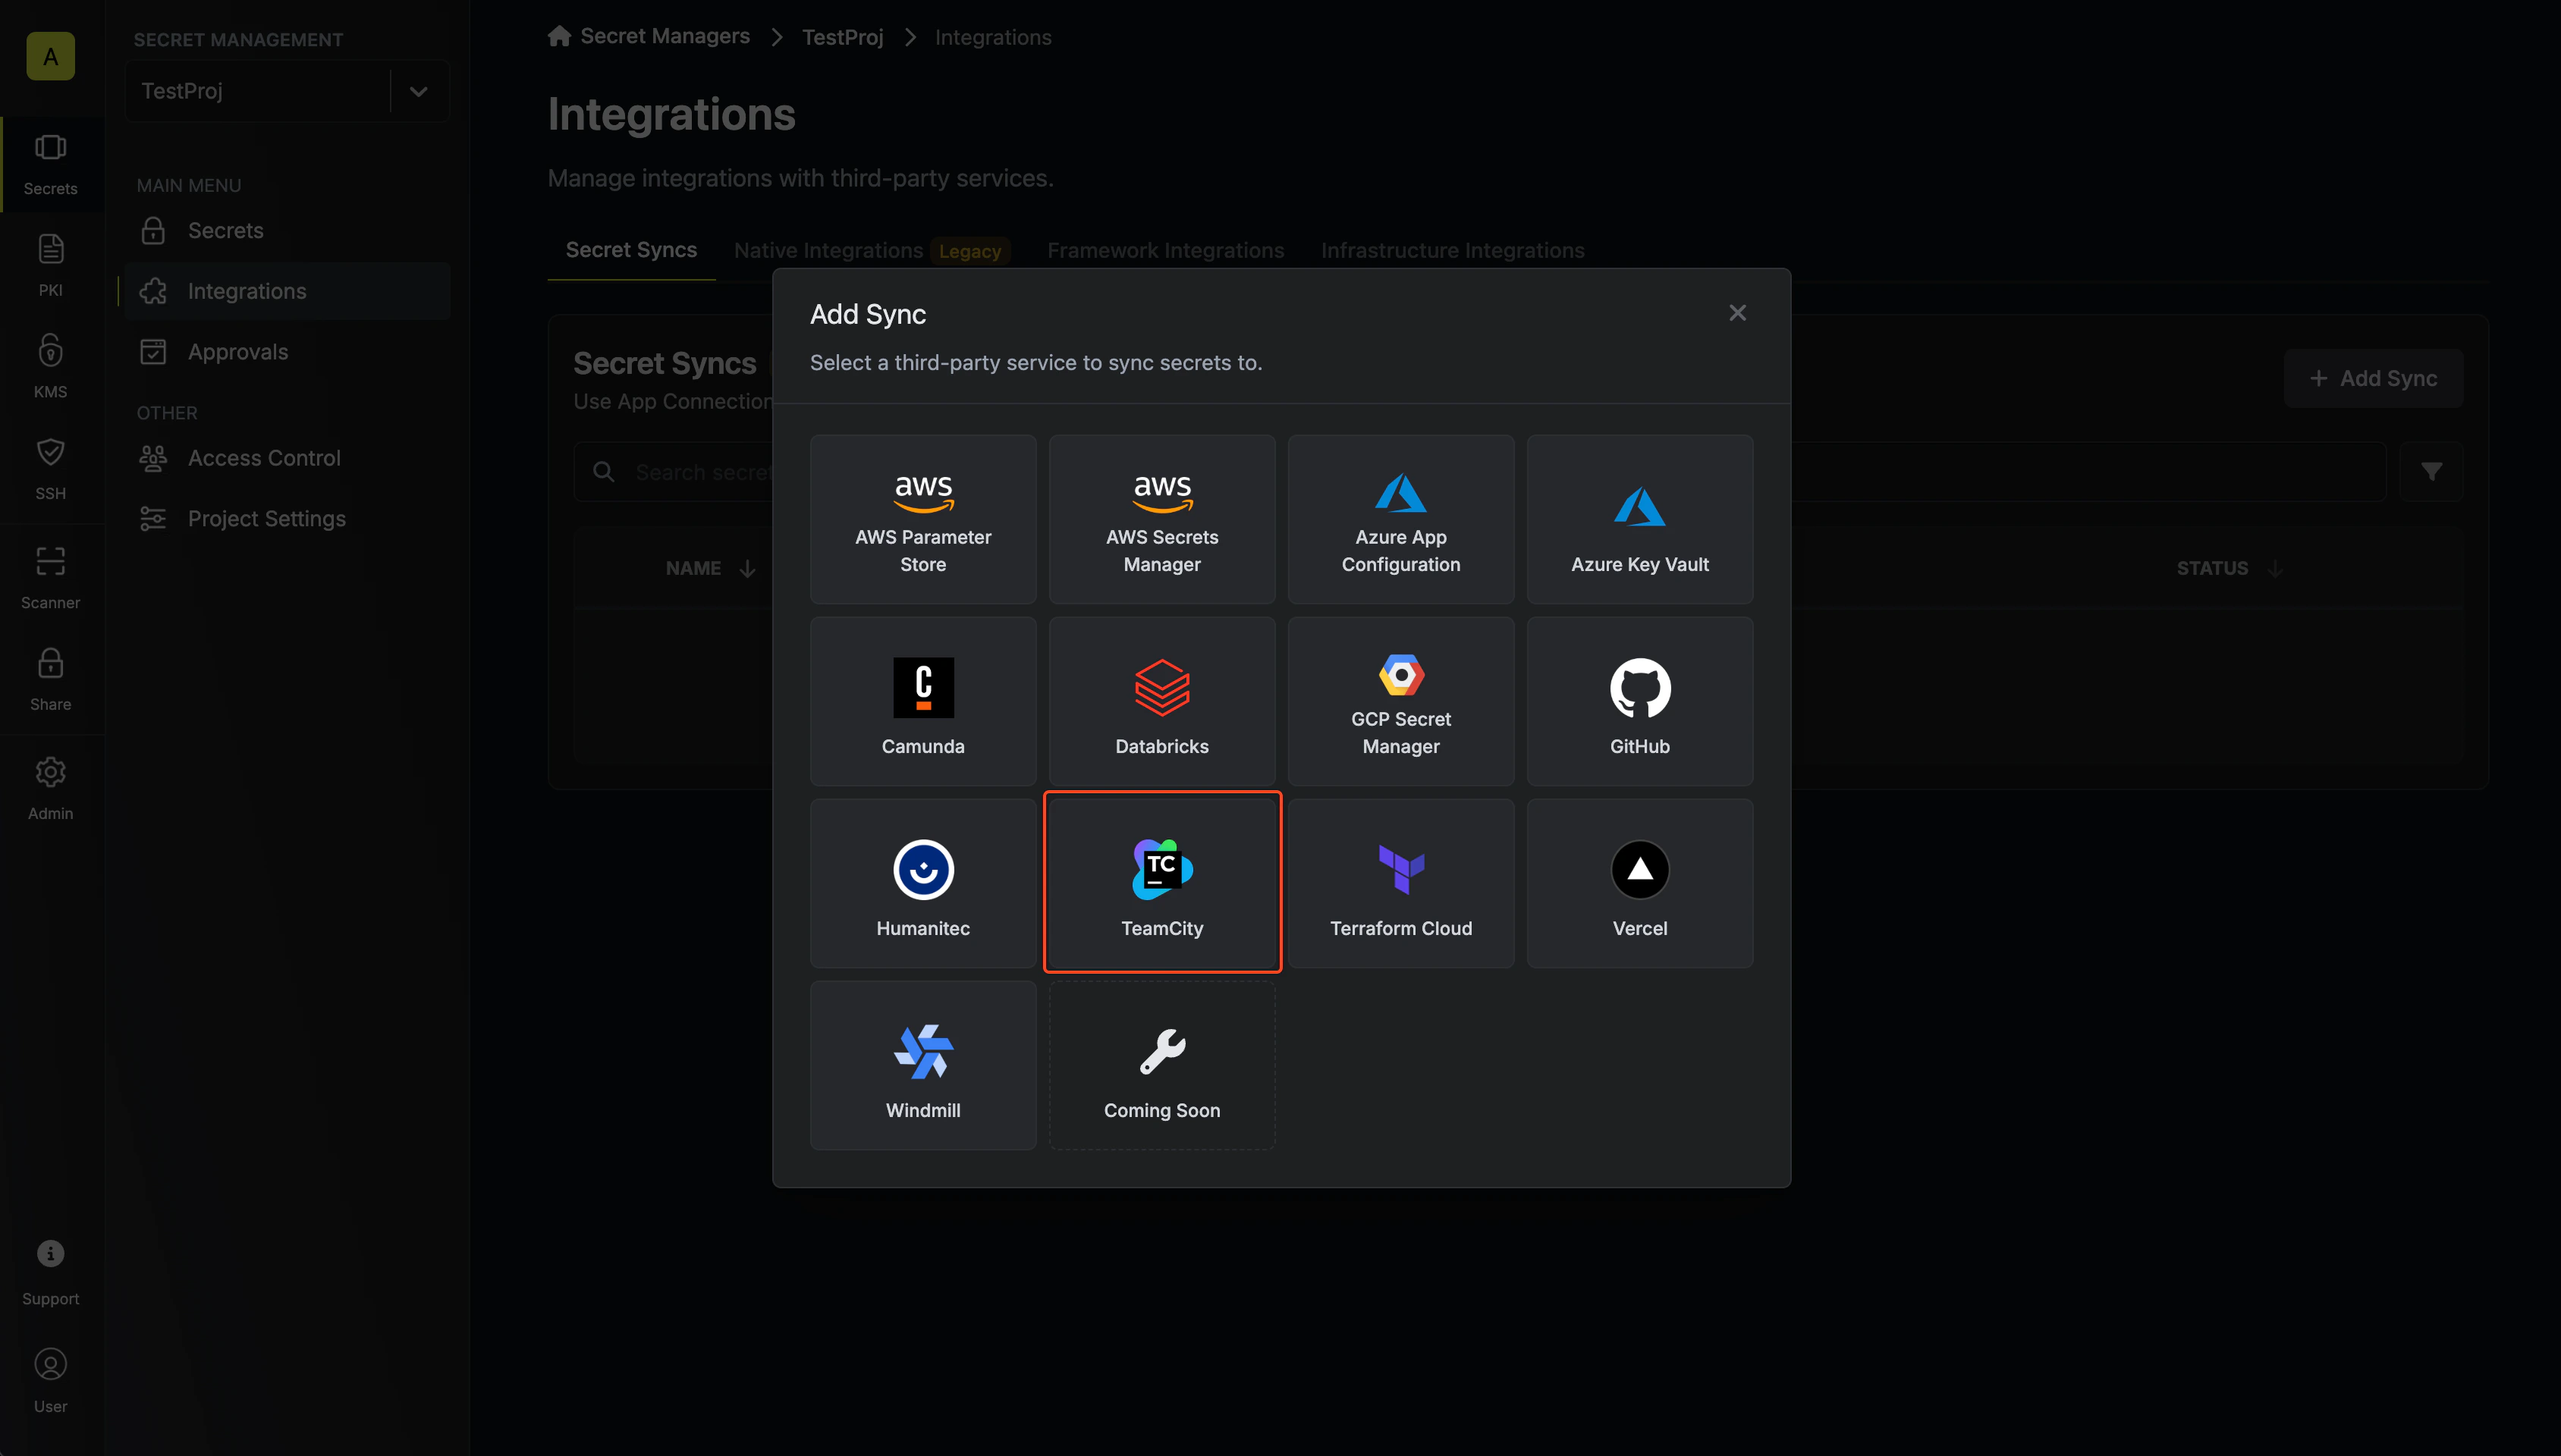Open the Scanner section
Screen dimensions: 2561x1456
click(x=51, y=577)
